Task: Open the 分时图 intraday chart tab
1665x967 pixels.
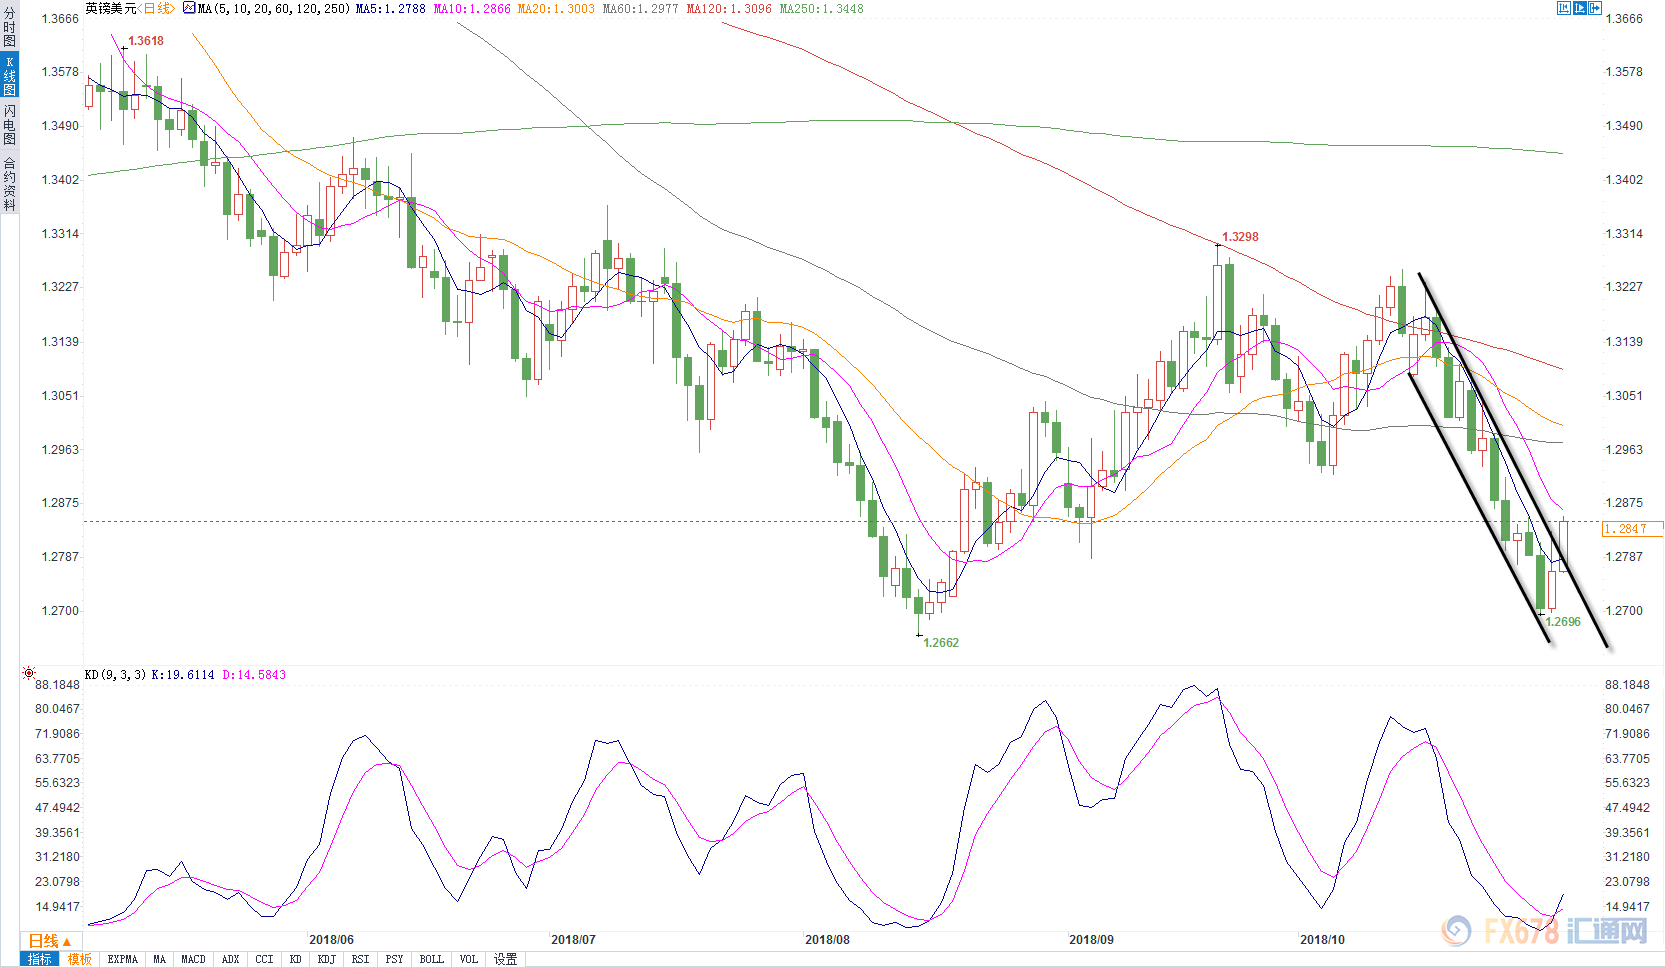Action: pyautogui.click(x=9, y=27)
